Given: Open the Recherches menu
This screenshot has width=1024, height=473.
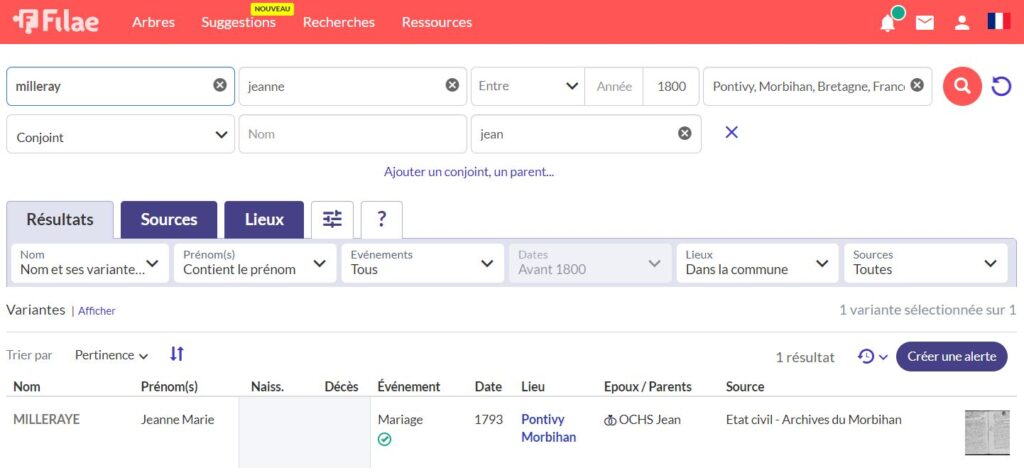Looking at the screenshot, I should click(x=339, y=22).
